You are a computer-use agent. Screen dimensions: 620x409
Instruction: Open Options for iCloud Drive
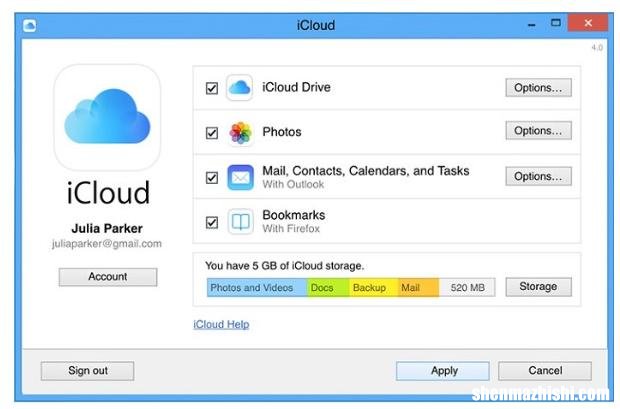(x=539, y=87)
